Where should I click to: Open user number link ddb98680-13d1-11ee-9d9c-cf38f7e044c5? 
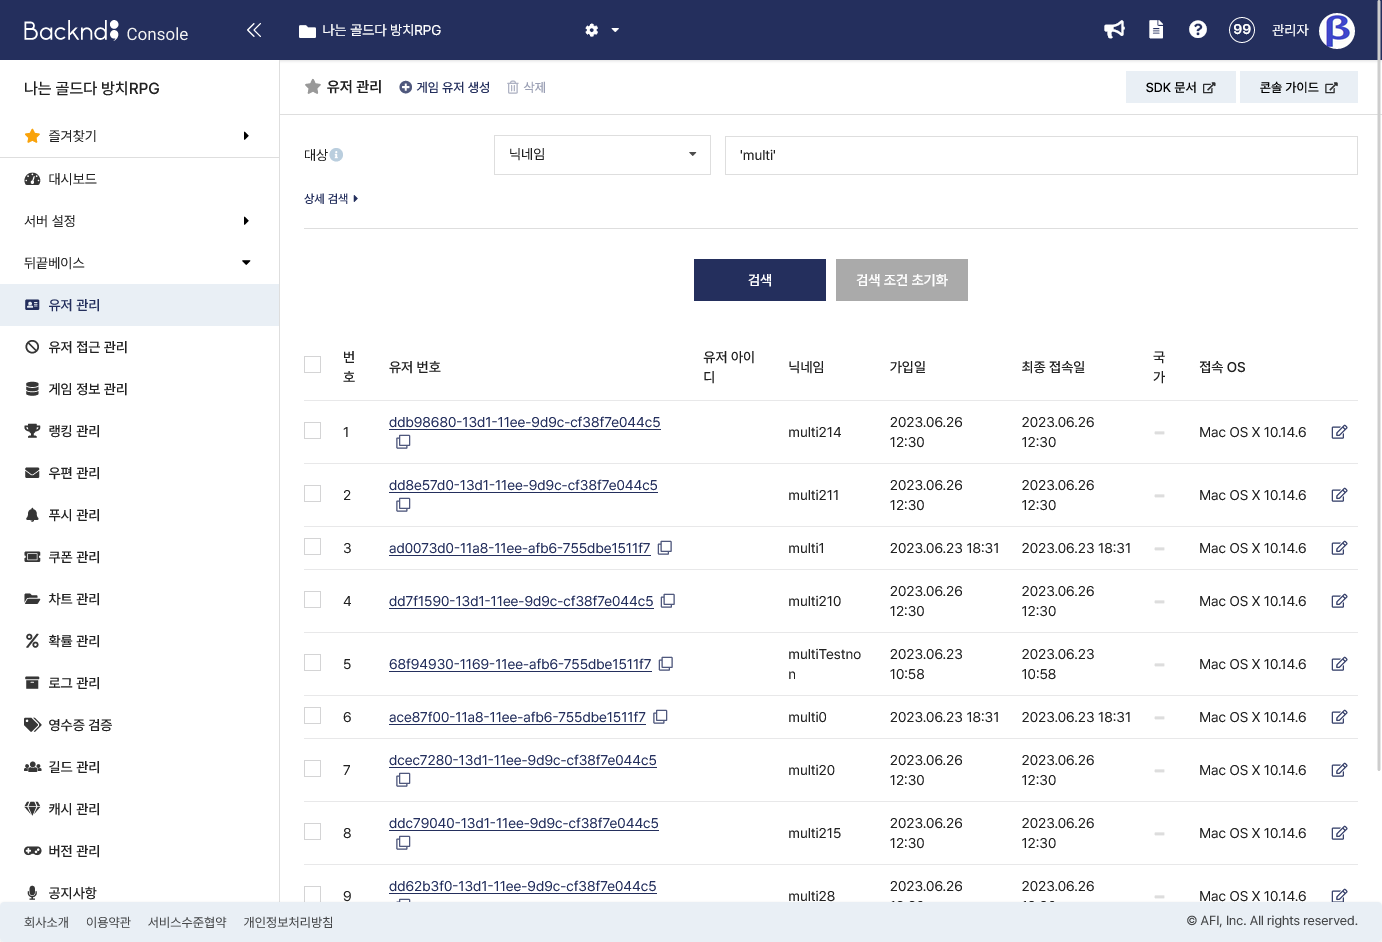tap(525, 422)
